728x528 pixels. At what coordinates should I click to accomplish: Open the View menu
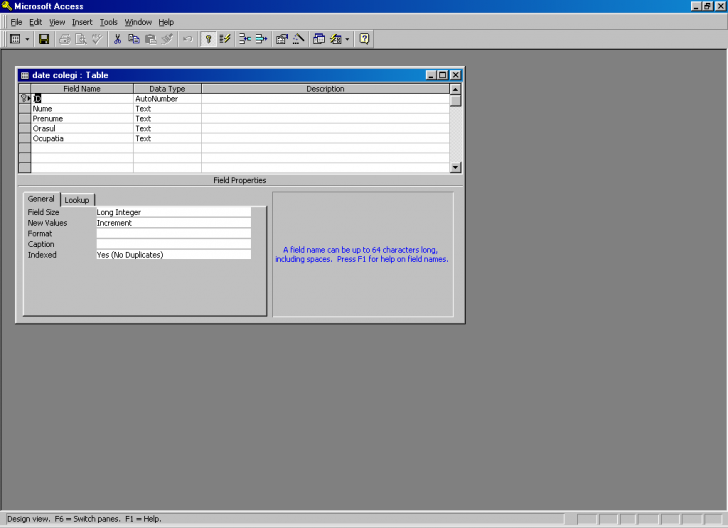point(57,22)
